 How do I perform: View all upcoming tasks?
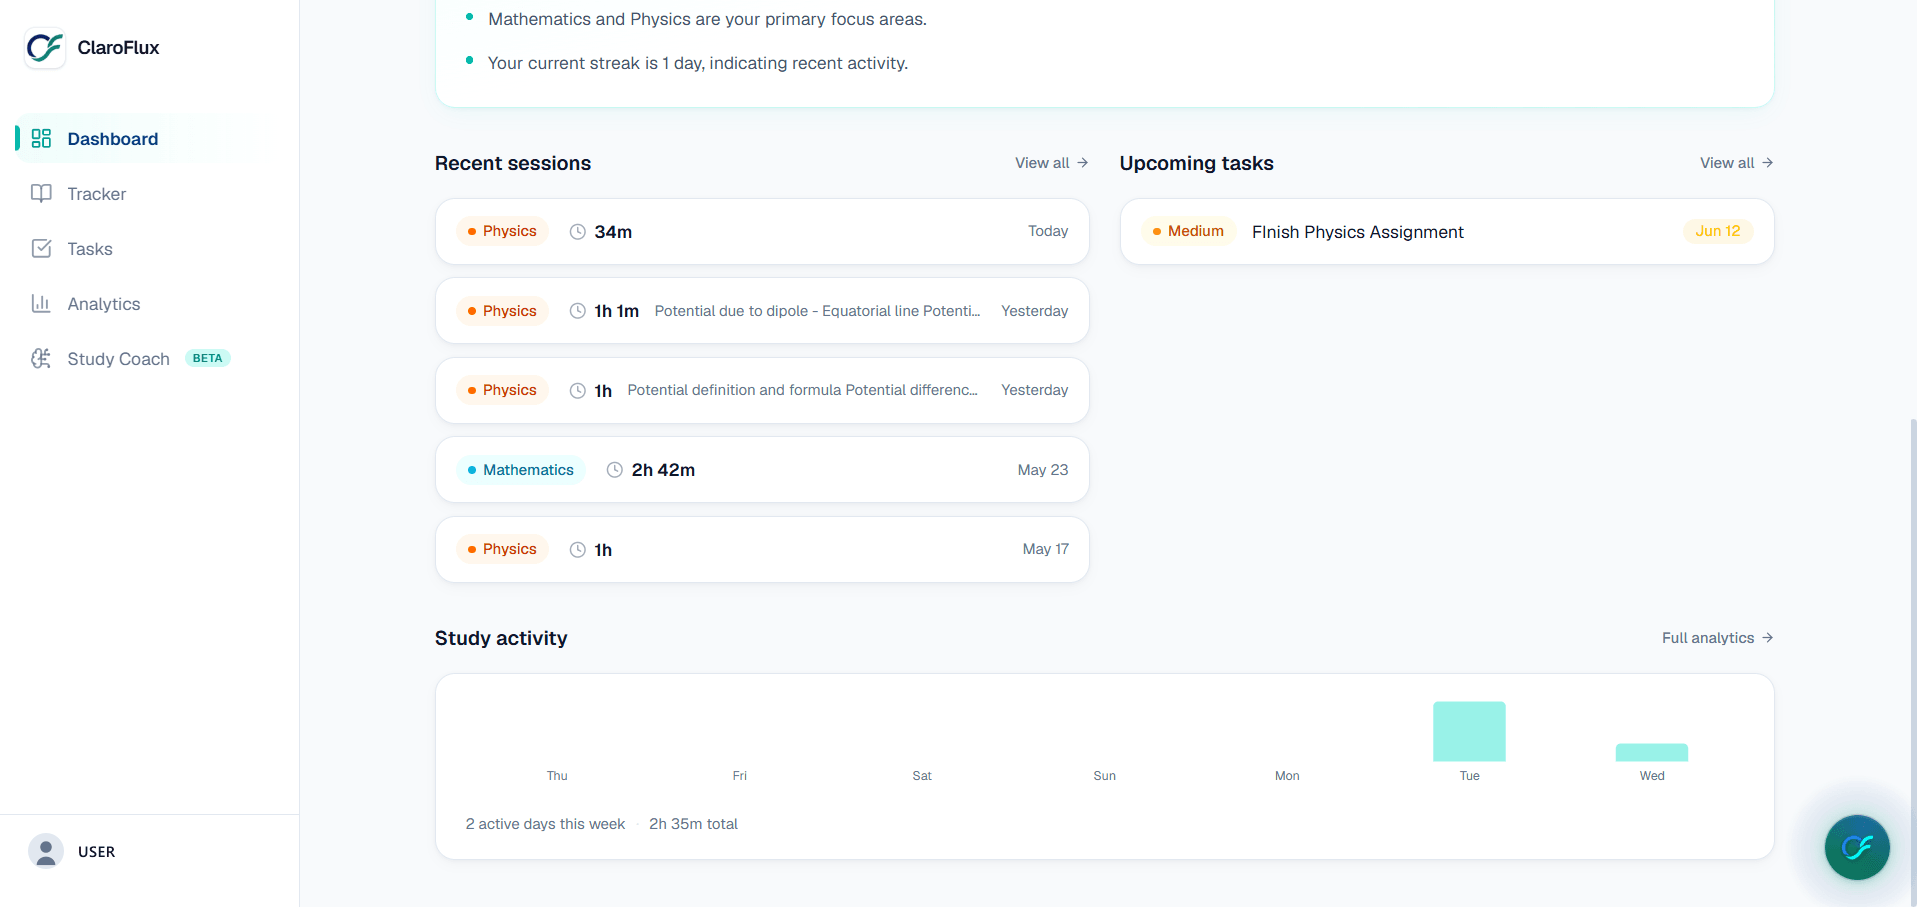point(1736,163)
